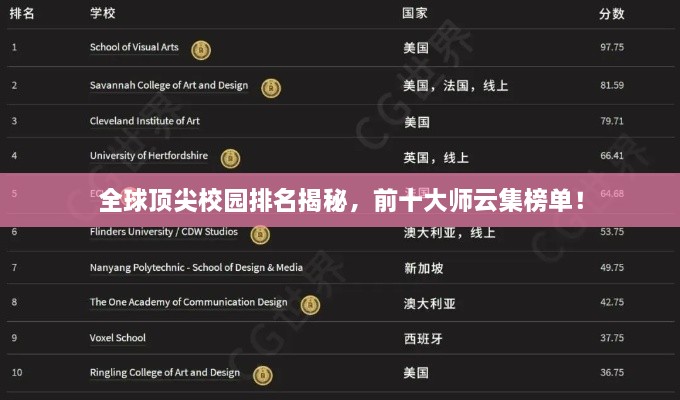Click the score 66.41
This screenshot has height=400, width=680.
point(612,155)
